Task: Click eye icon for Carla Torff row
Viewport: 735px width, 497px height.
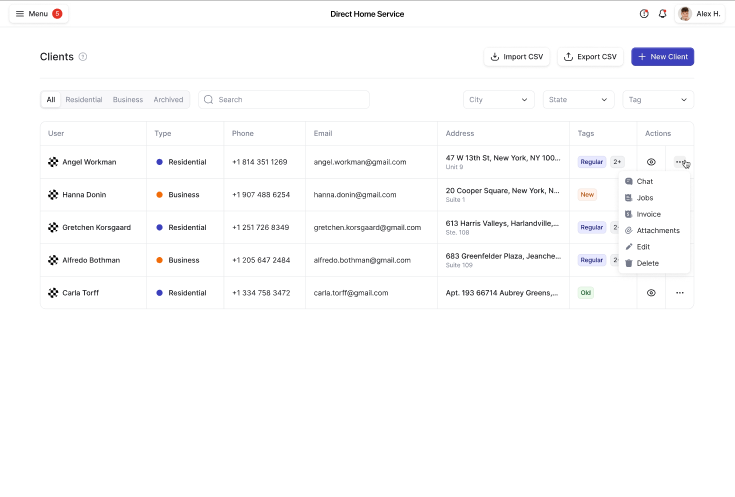Action: pyautogui.click(x=651, y=293)
